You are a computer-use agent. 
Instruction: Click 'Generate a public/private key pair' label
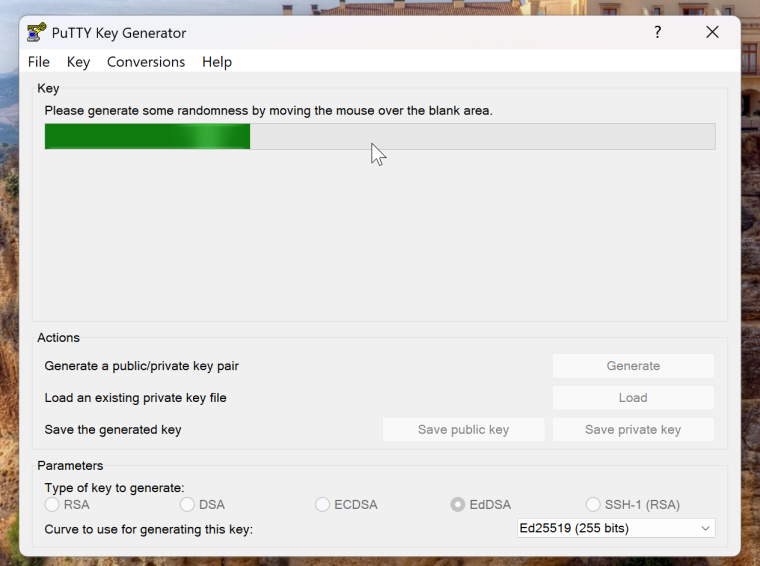tap(142, 366)
